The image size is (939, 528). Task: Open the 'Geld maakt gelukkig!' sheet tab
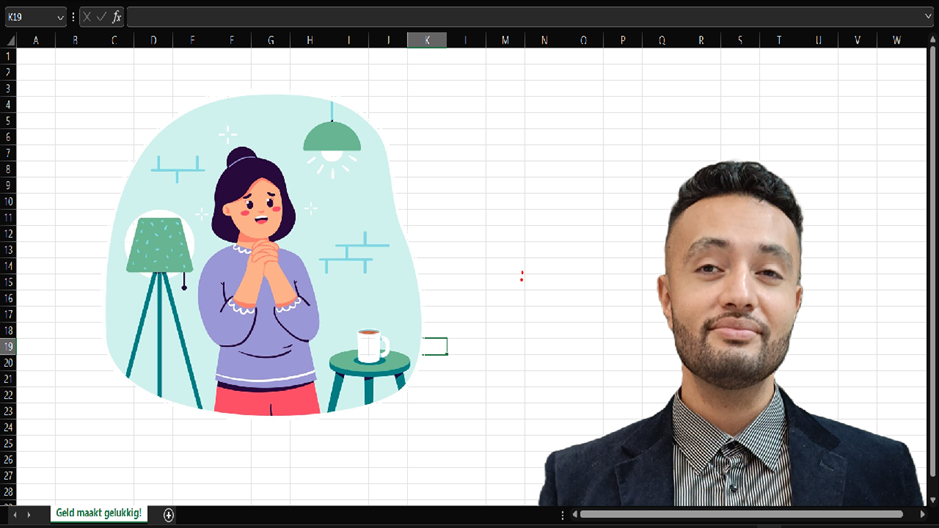[x=98, y=513]
